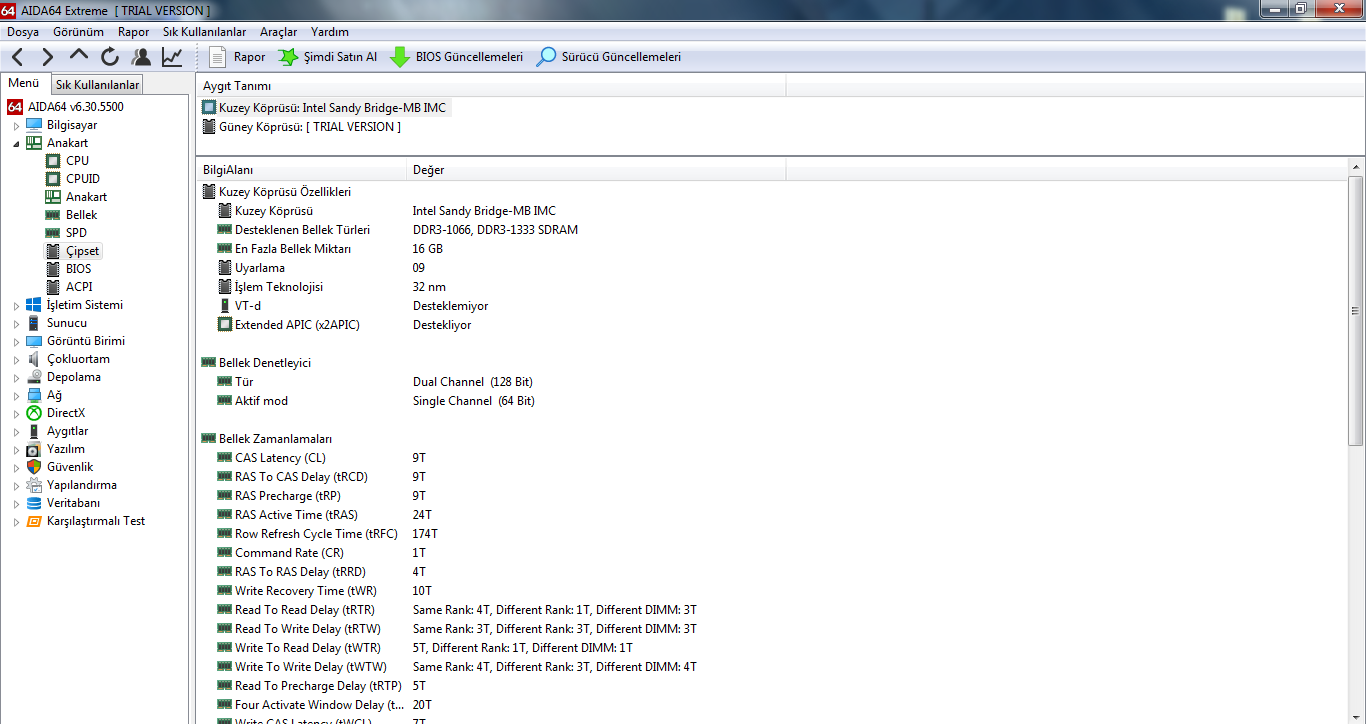Click the Depolama storage icon
Image resolution: width=1366 pixels, height=724 pixels.
coord(34,377)
